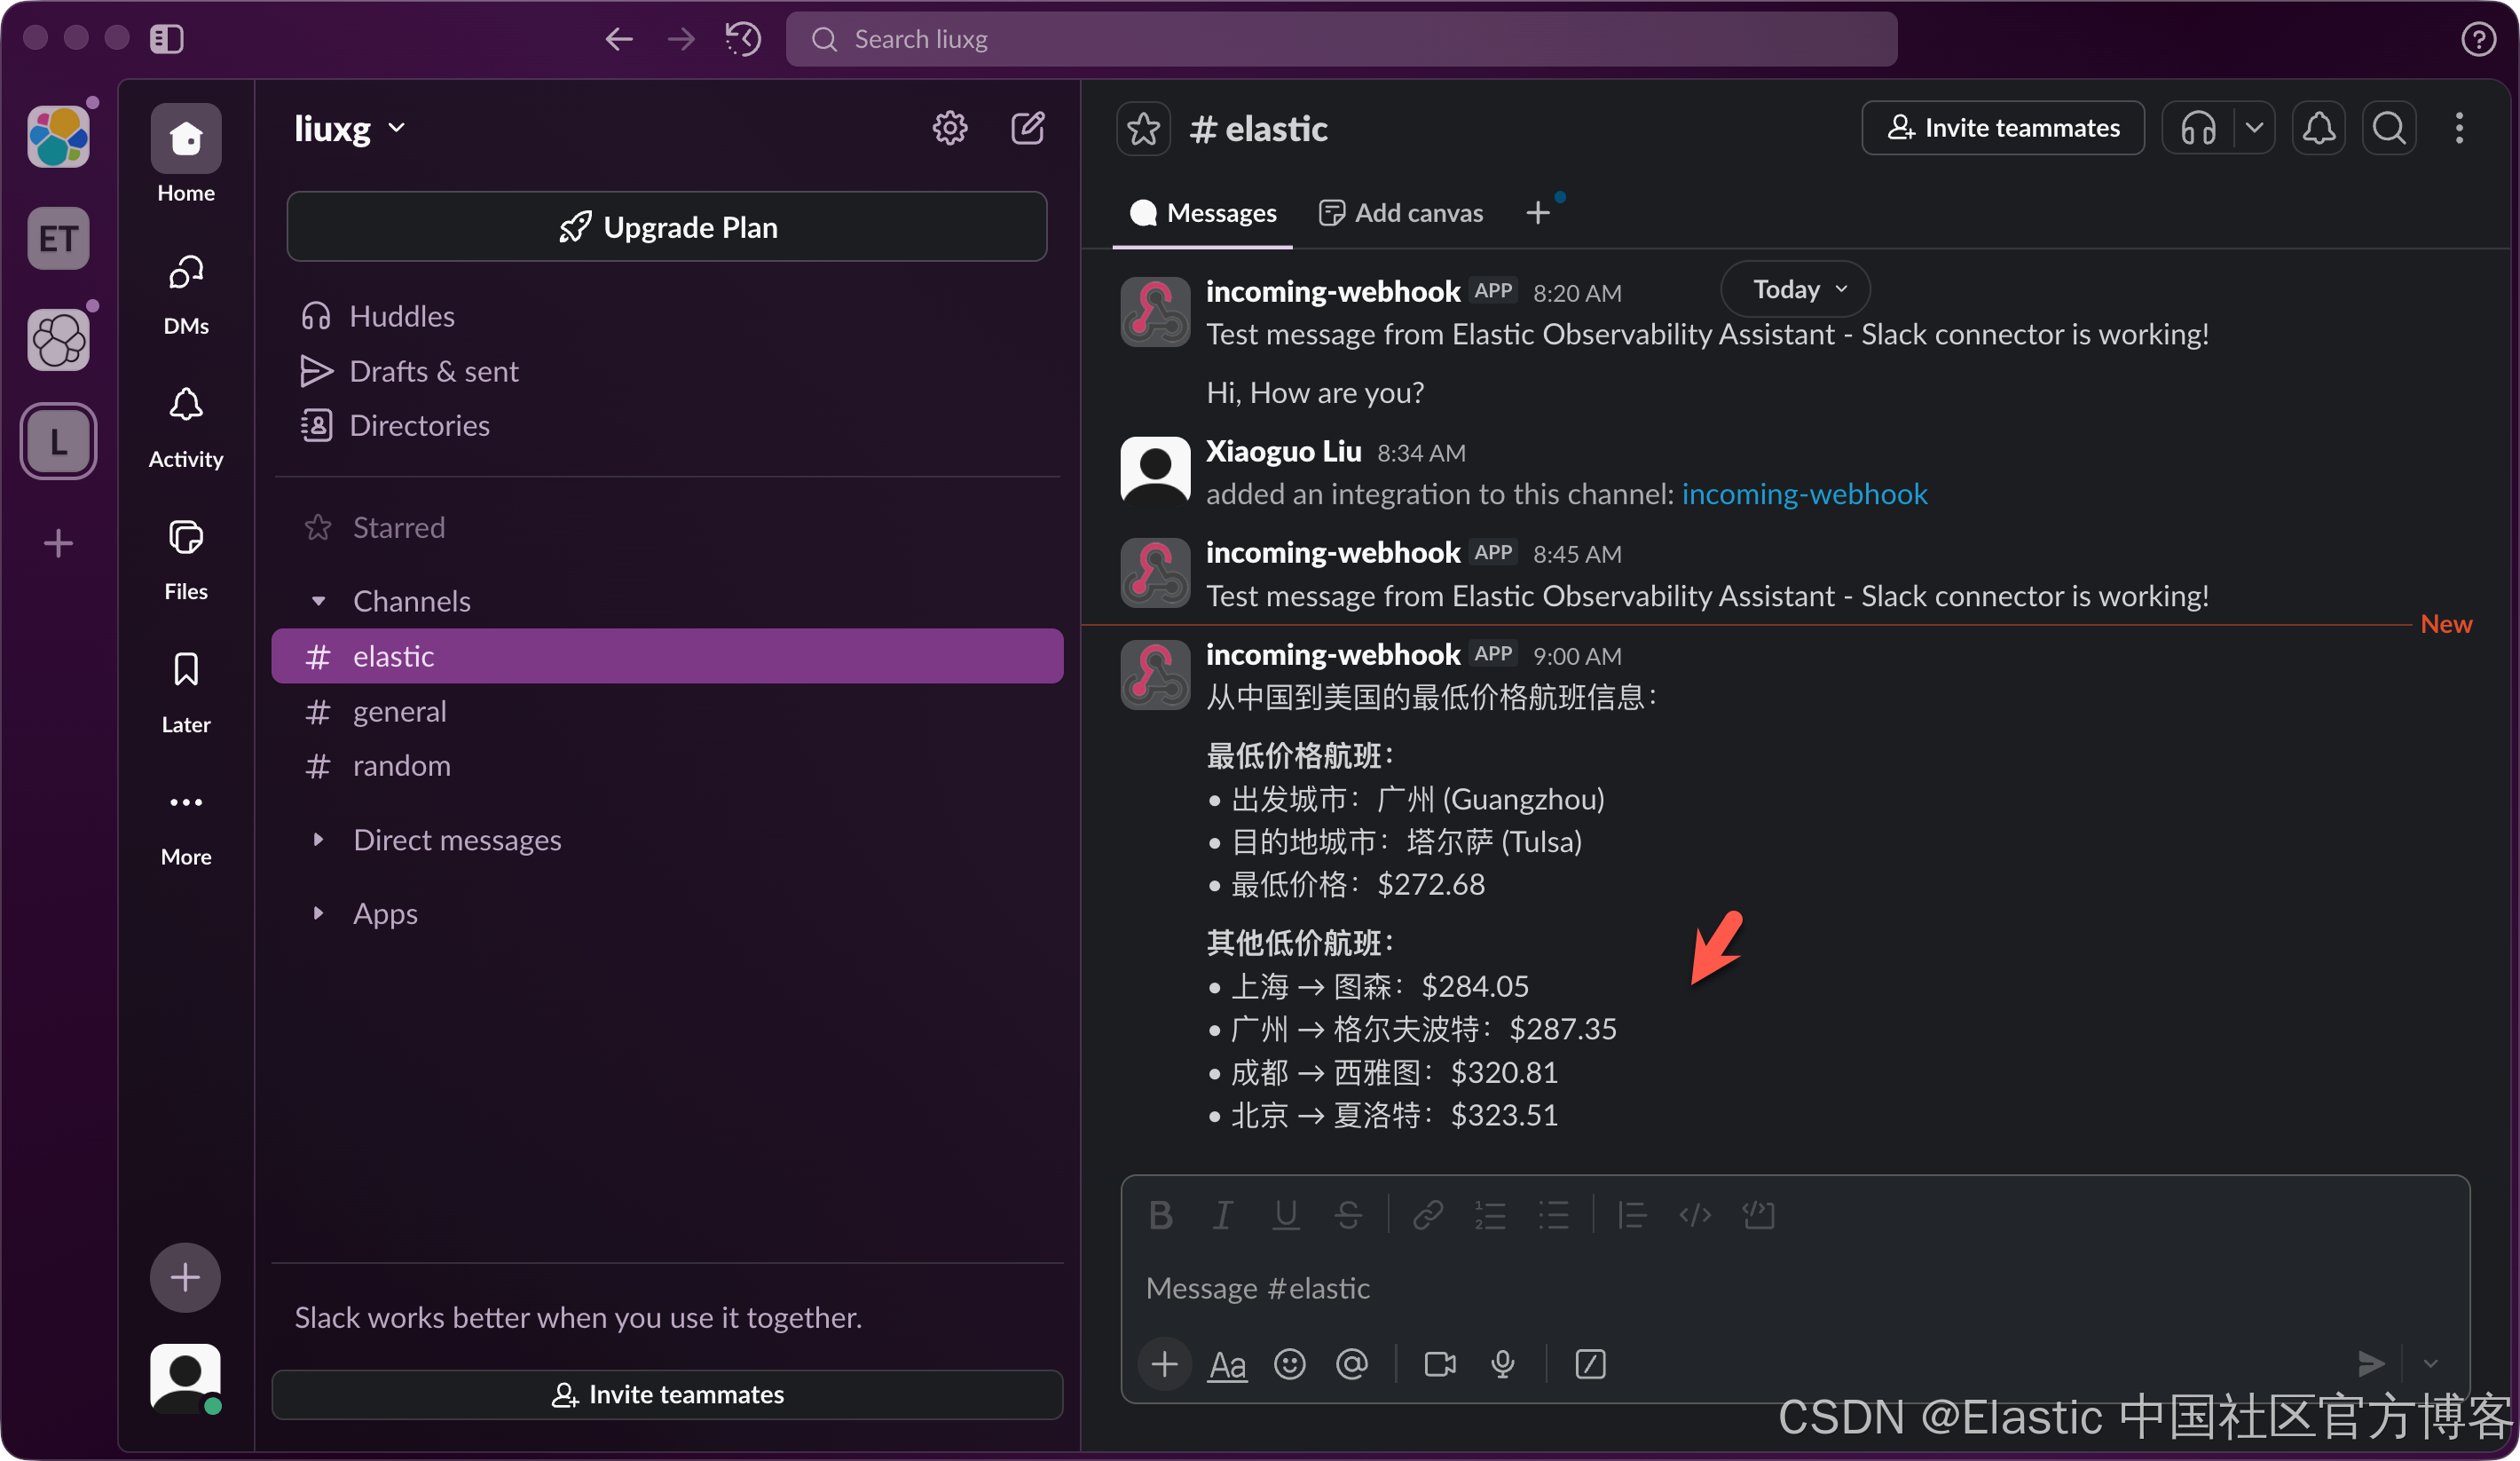Screen dimensions: 2520x1461
Task: Collapse the Channels section
Action: pyautogui.click(x=318, y=601)
